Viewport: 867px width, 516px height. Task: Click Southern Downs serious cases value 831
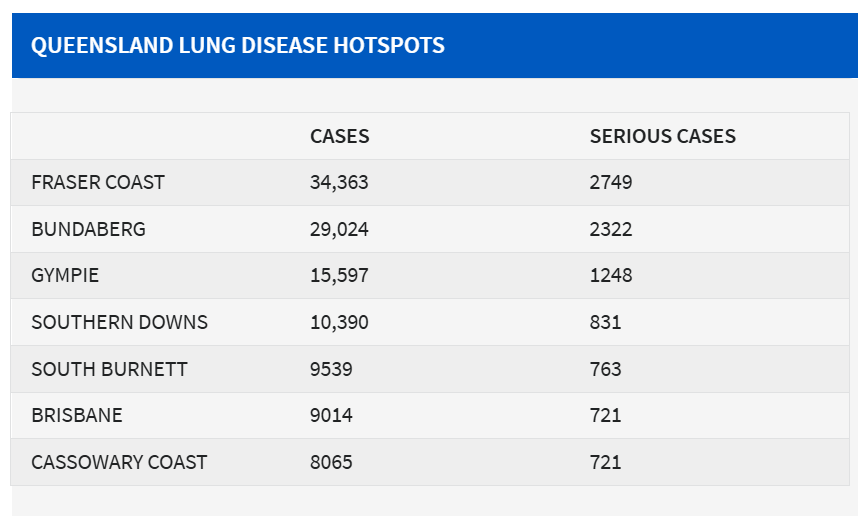pyautogui.click(x=605, y=322)
